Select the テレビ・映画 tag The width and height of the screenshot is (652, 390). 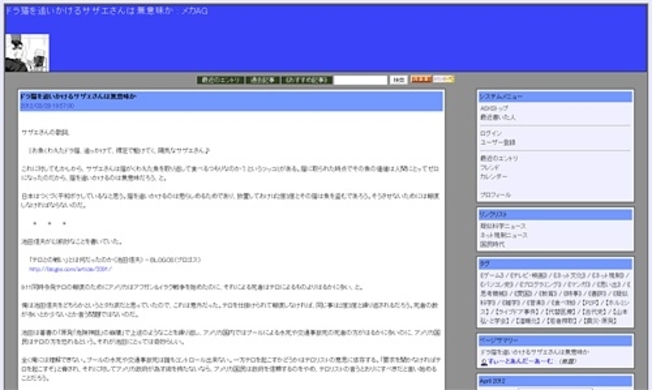529,276
